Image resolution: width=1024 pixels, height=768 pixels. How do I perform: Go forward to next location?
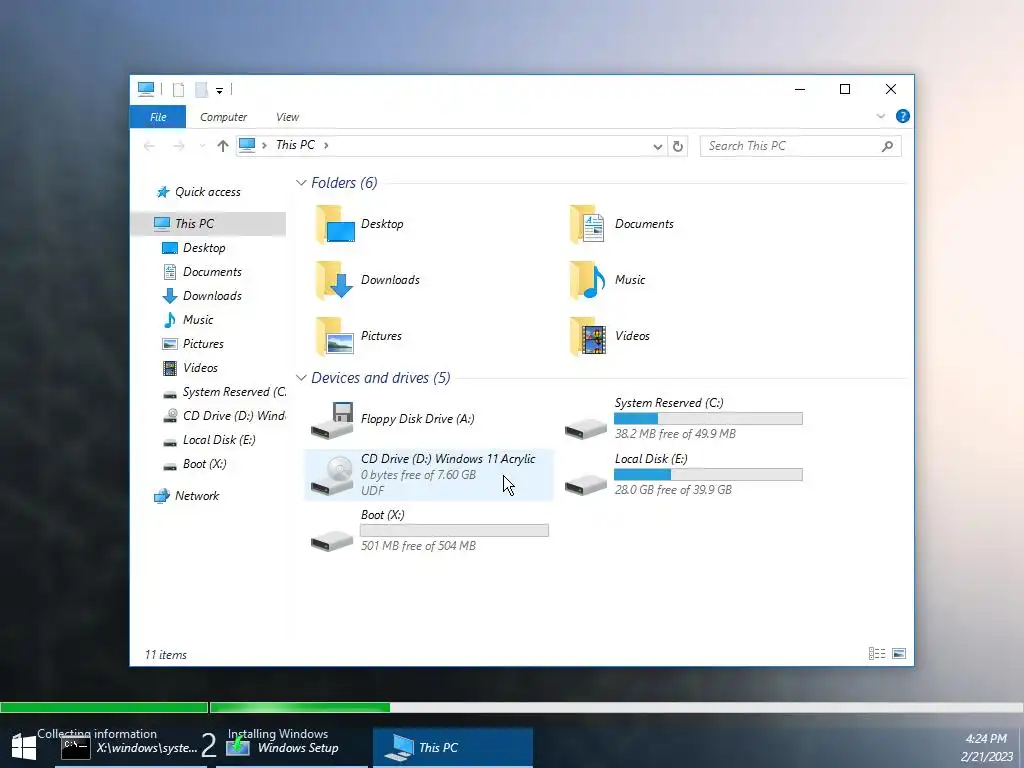tap(178, 146)
